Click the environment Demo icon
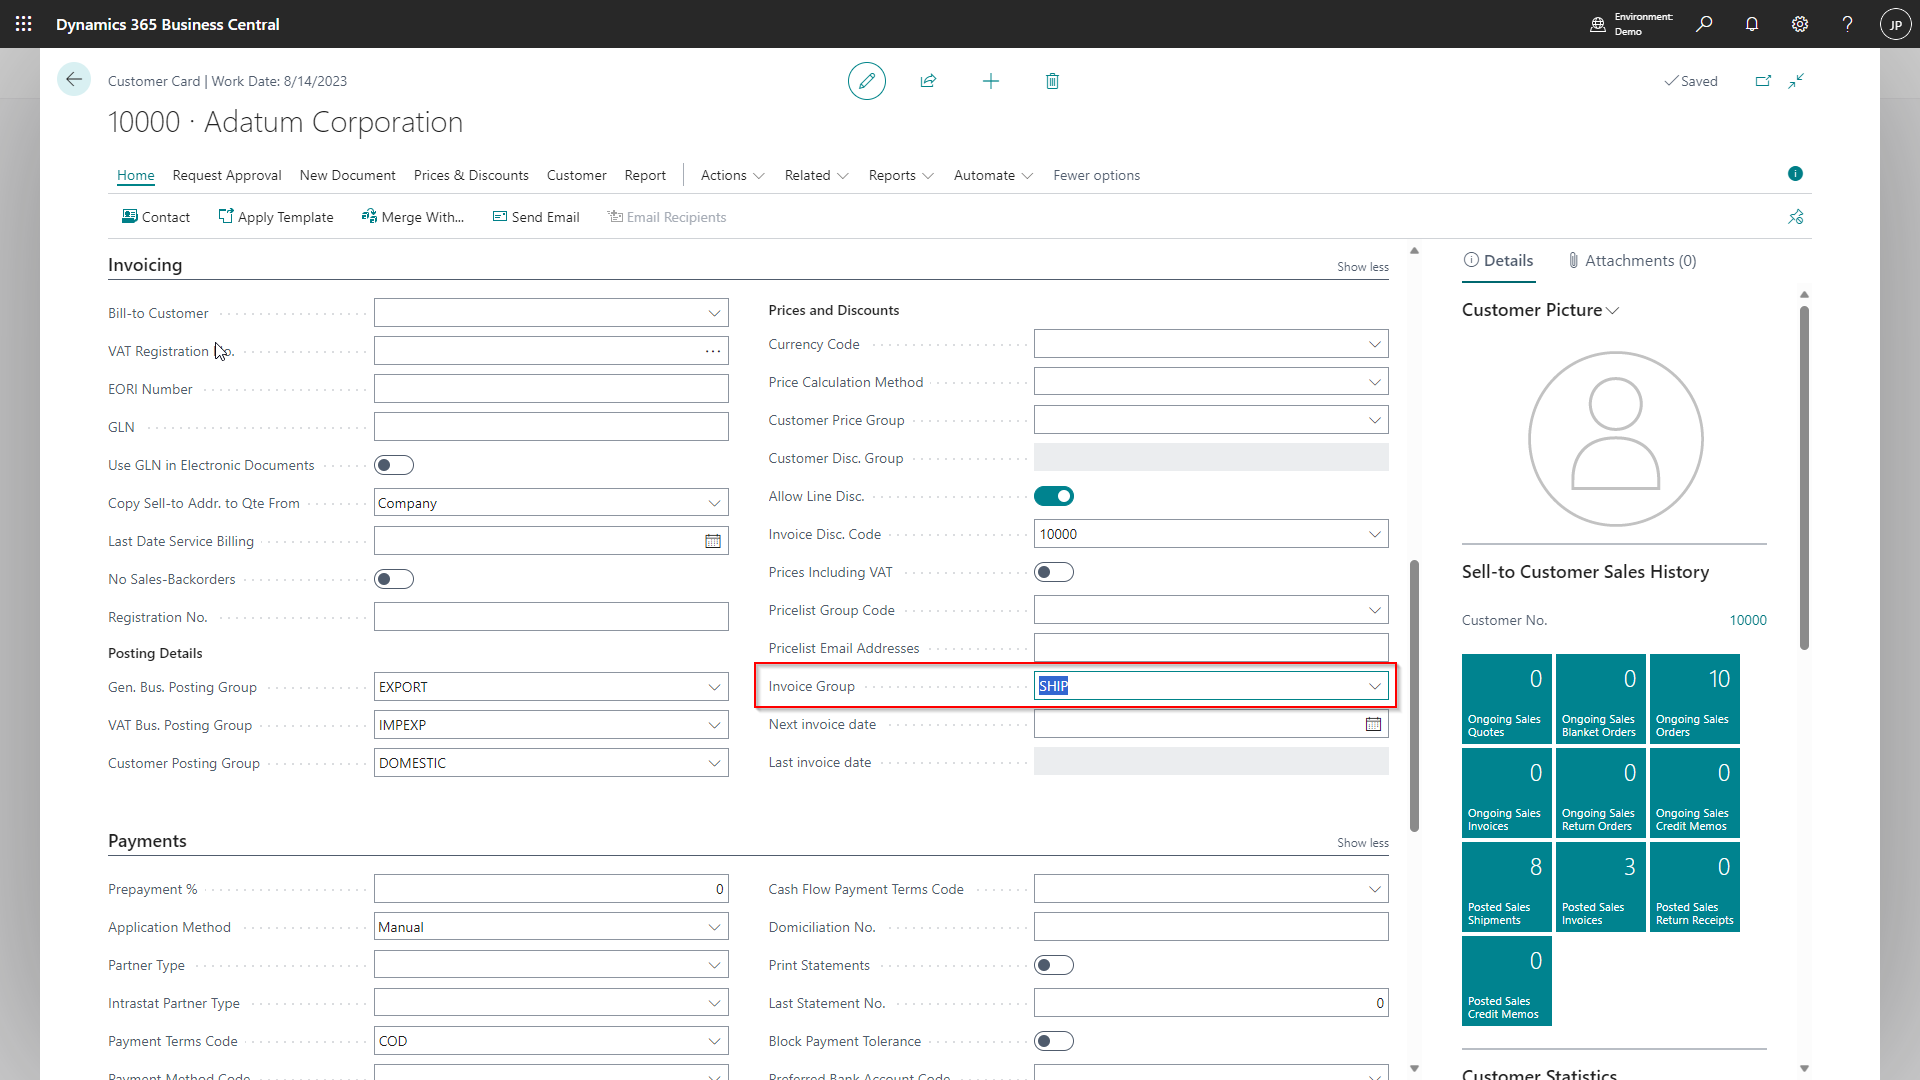 coord(1598,24)
